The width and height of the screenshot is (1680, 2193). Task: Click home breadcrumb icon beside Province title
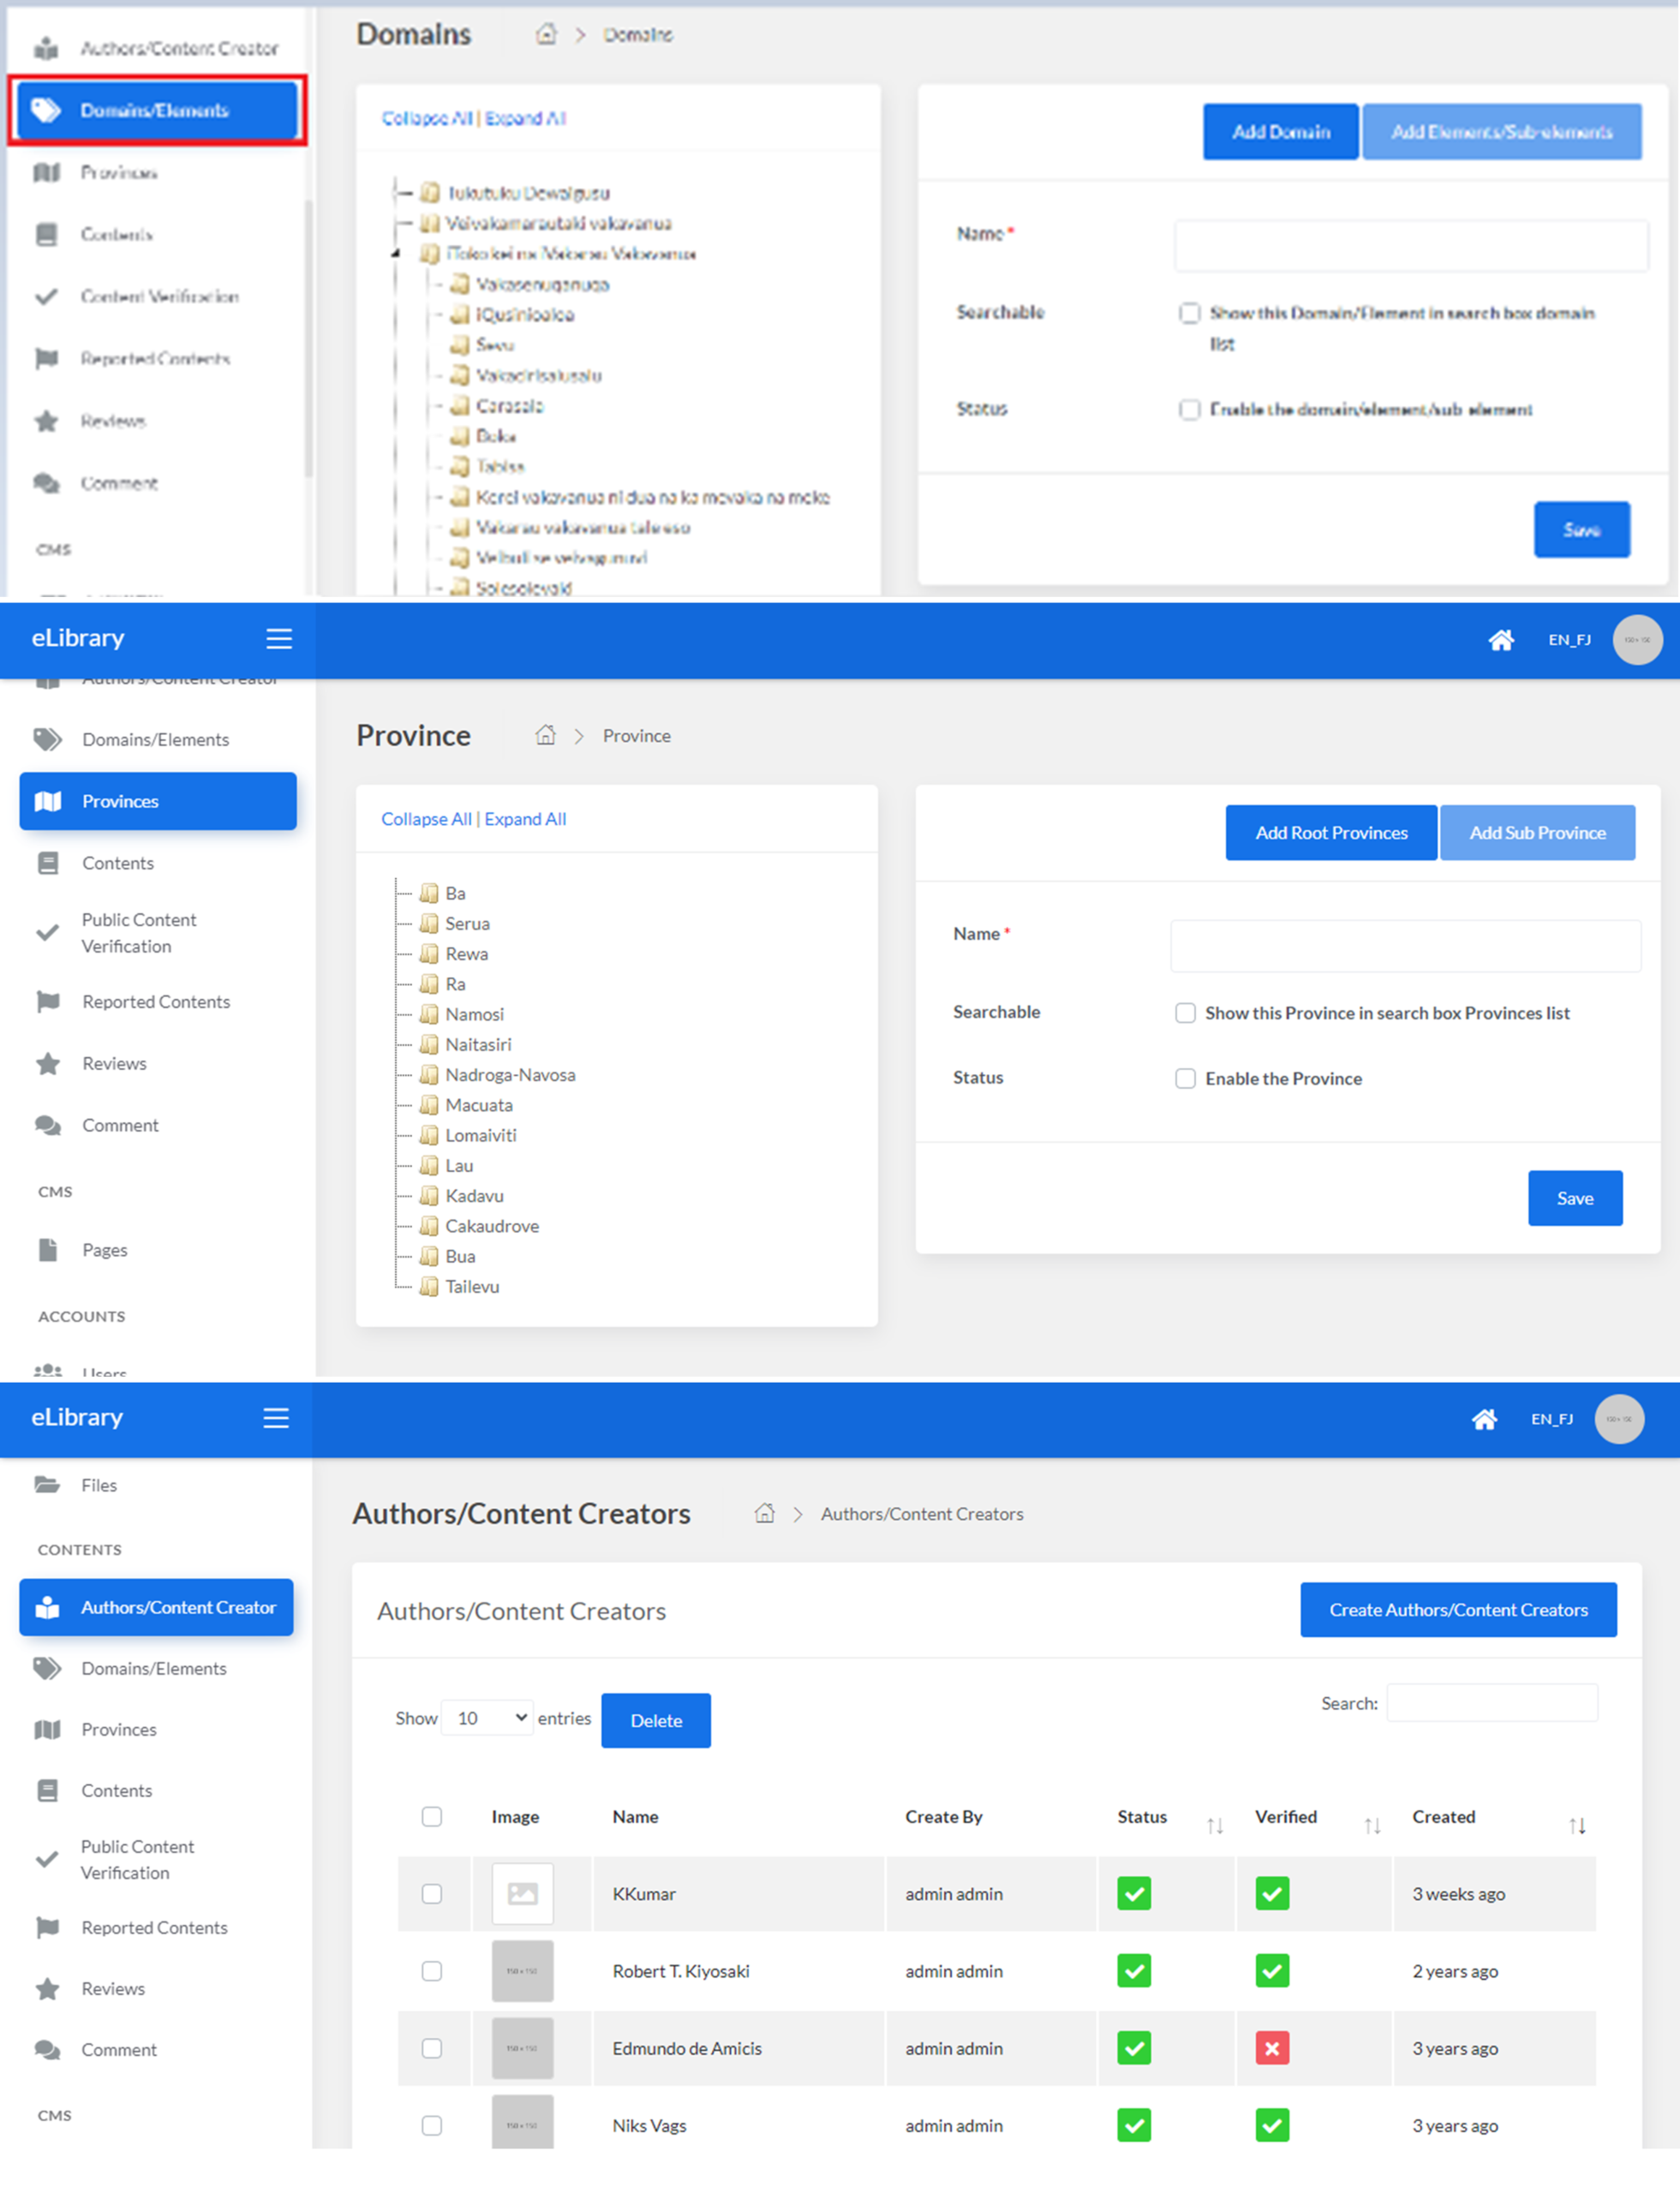(x=545, y=735)
